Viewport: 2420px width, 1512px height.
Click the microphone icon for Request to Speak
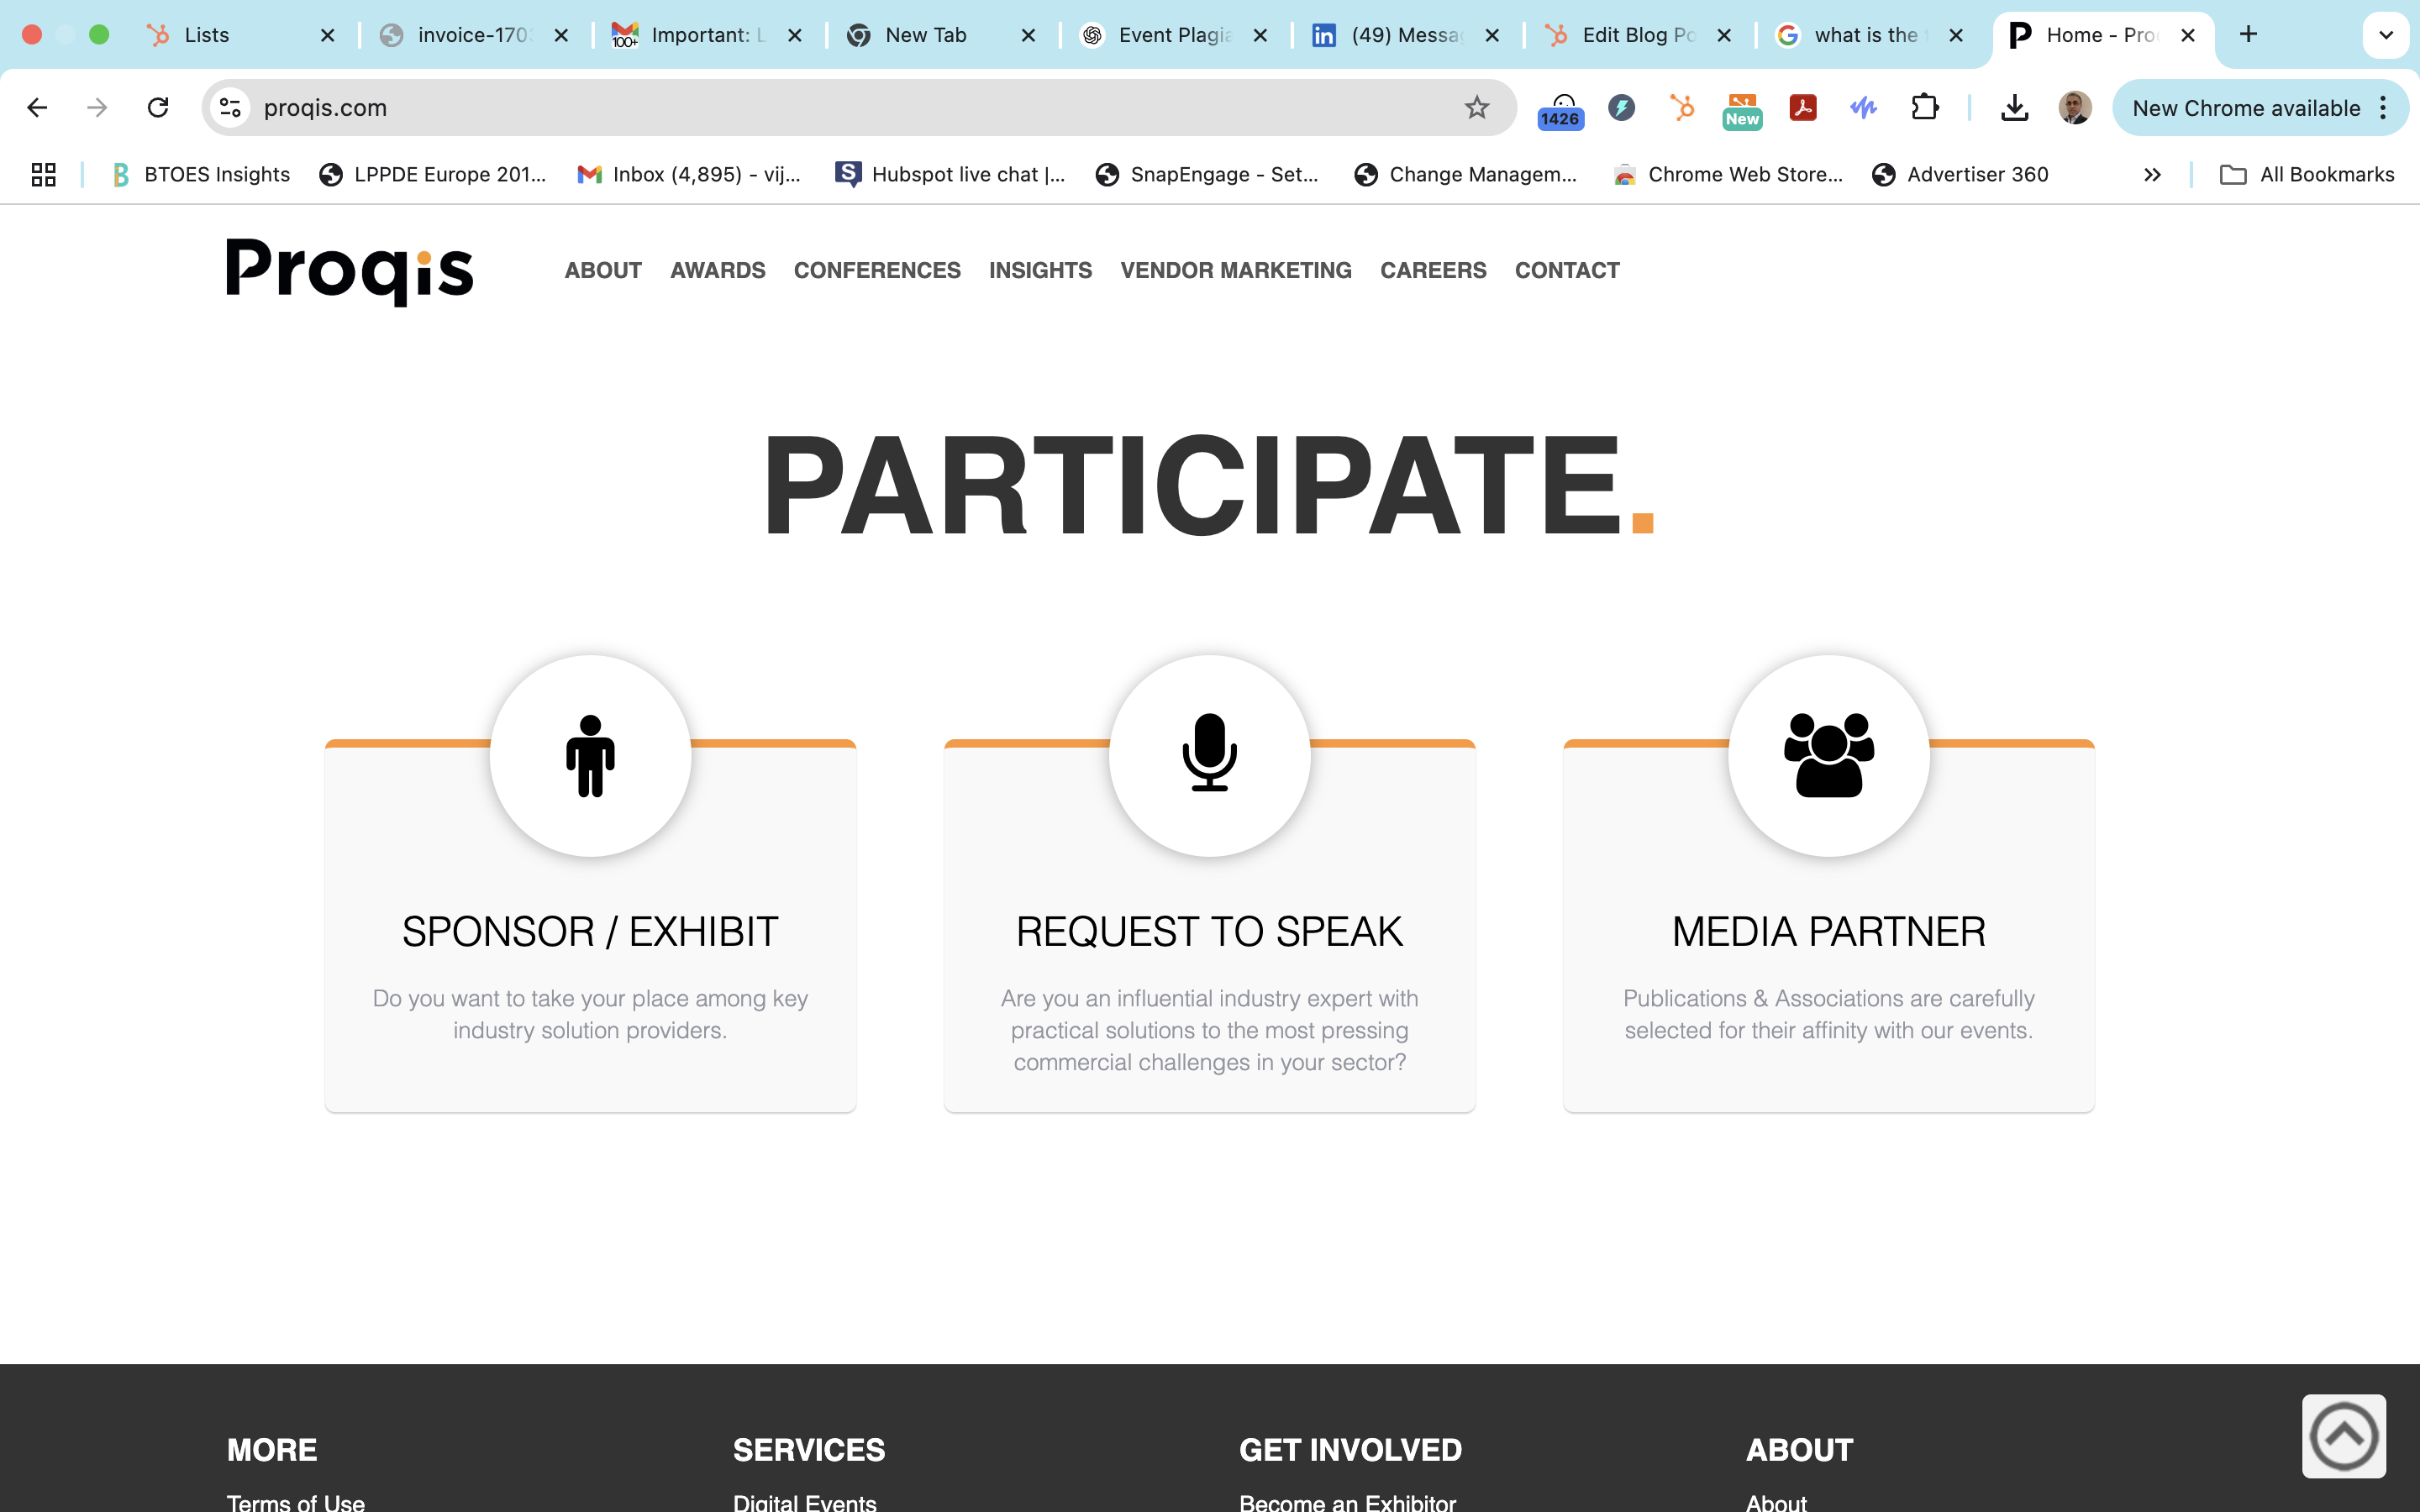pyautogui.click(x=1209, y=754)
